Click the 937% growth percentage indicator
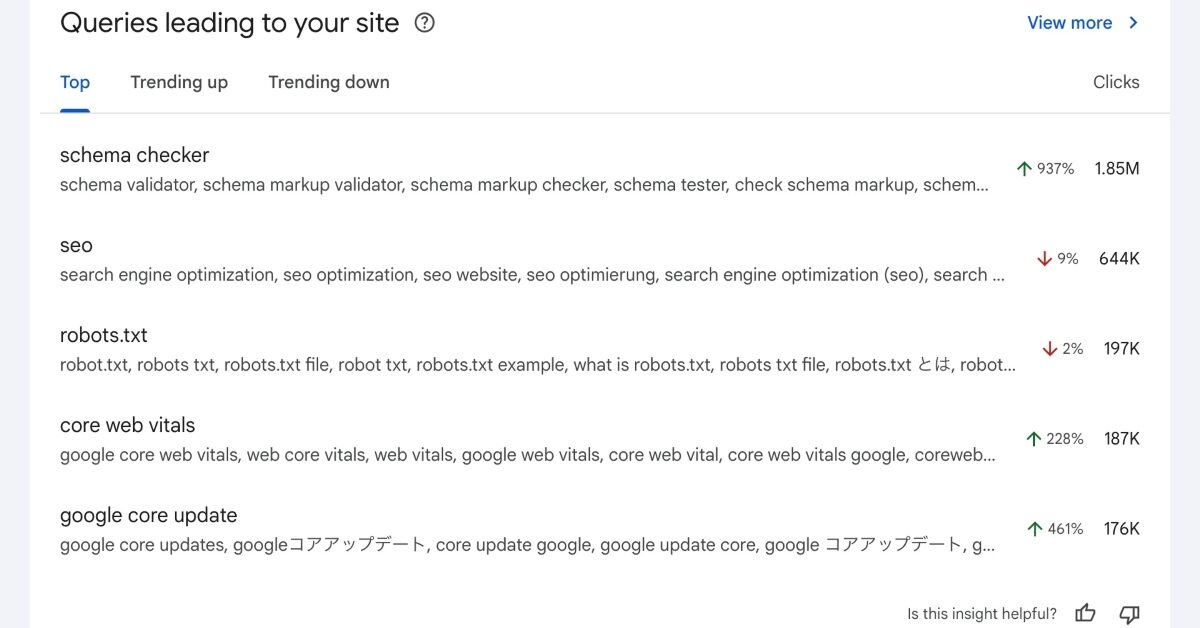1200x628 pixels. coord(1057,168)
